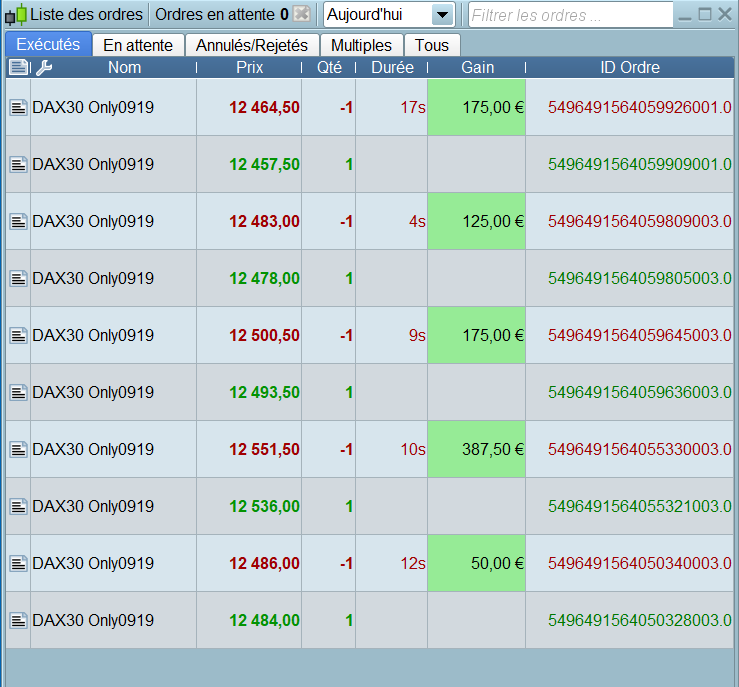This screenshot has width=739, height=687.
Task: Open the Aujourd'hui period dropdown
Action: coord(389,15)
